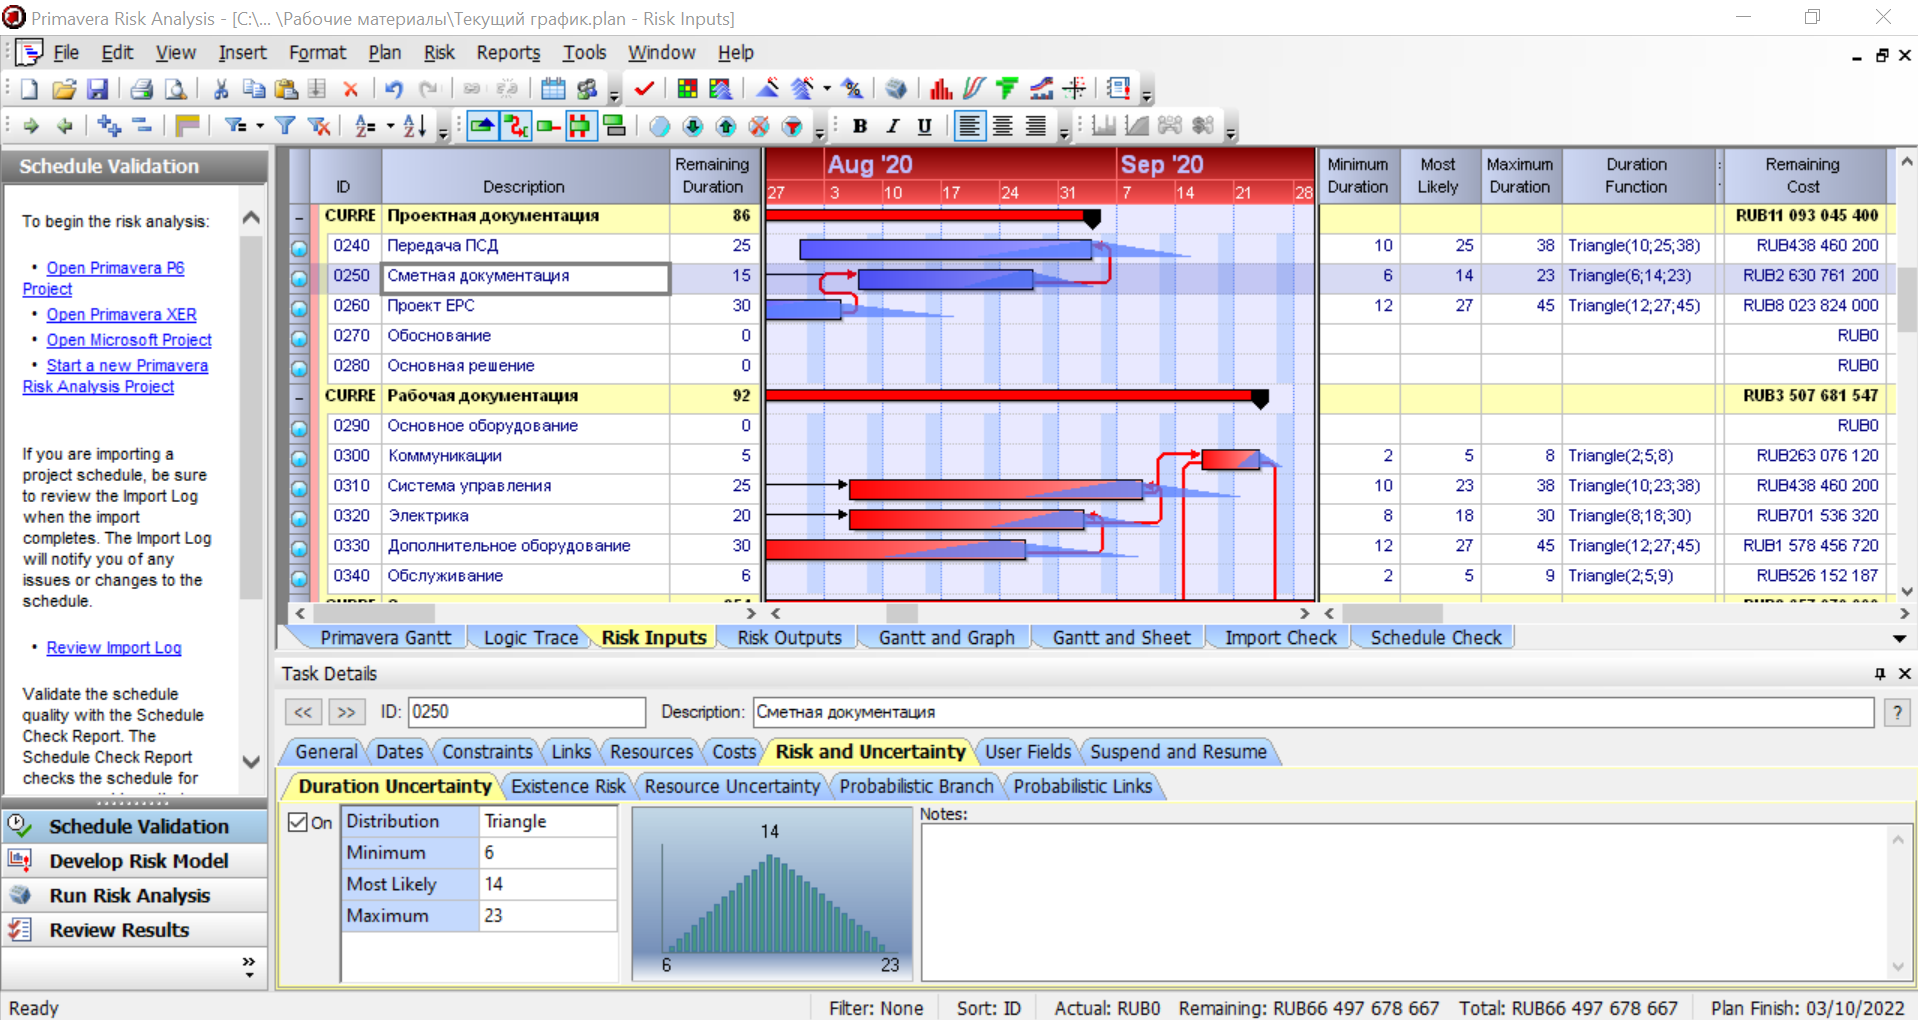This screenshot has width=1918, height=1020.
Task: Open the sort options dropdown arrow
Action: (390, 126)
